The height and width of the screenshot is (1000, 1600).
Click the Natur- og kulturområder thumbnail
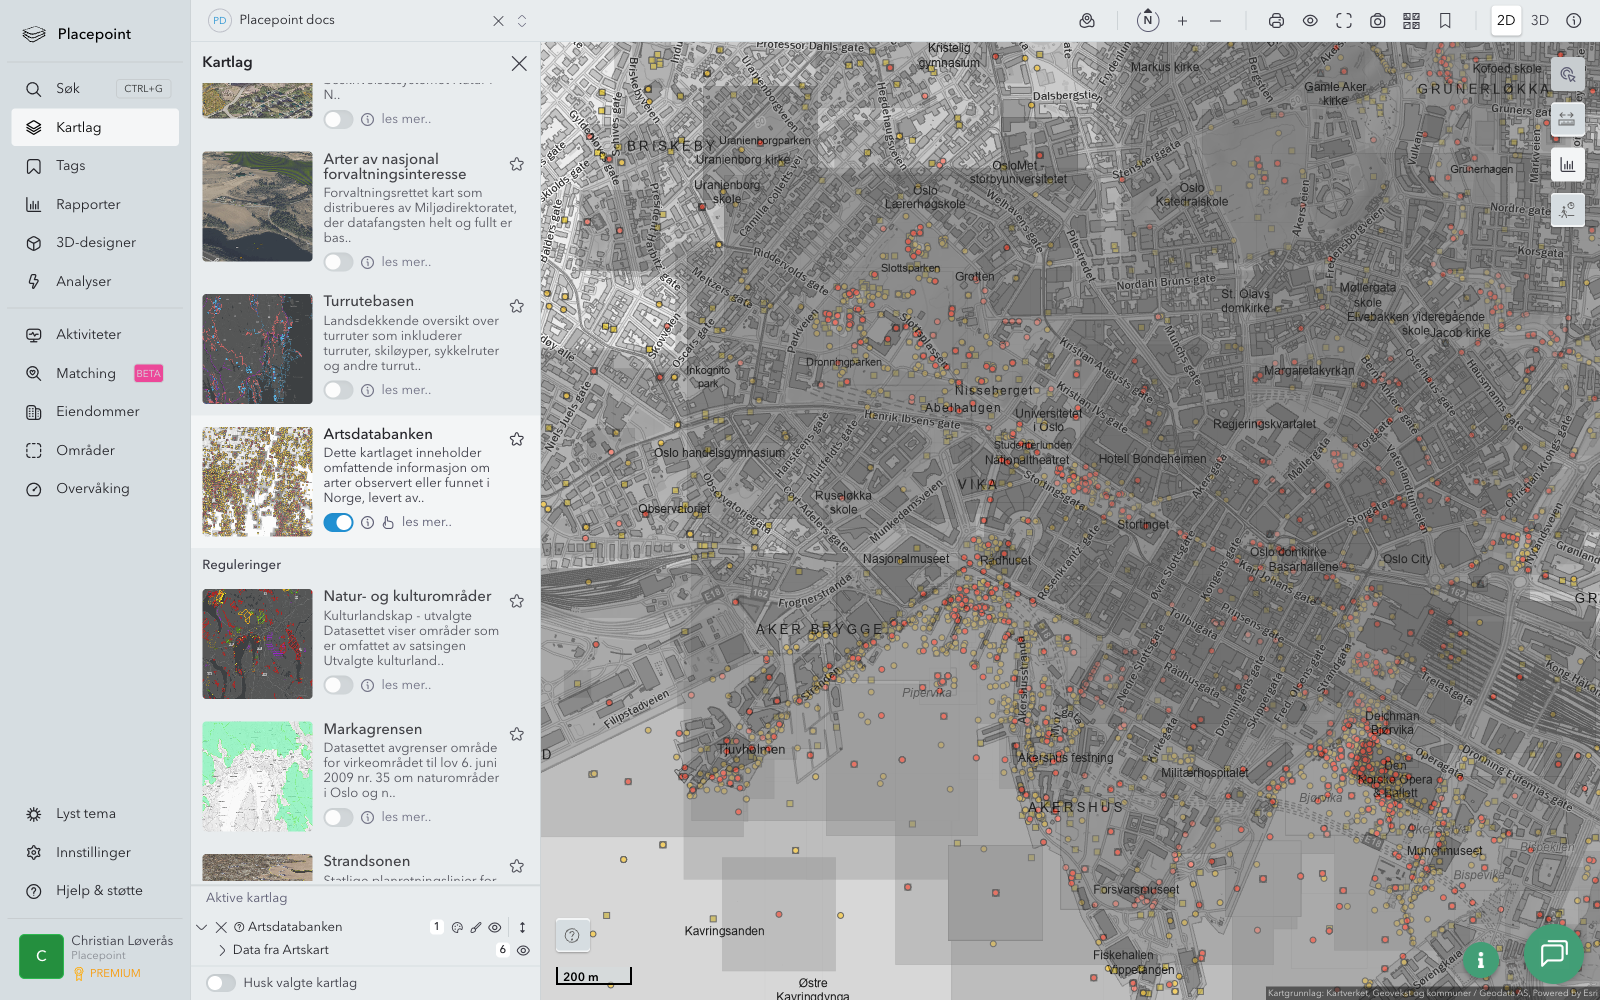257,643
